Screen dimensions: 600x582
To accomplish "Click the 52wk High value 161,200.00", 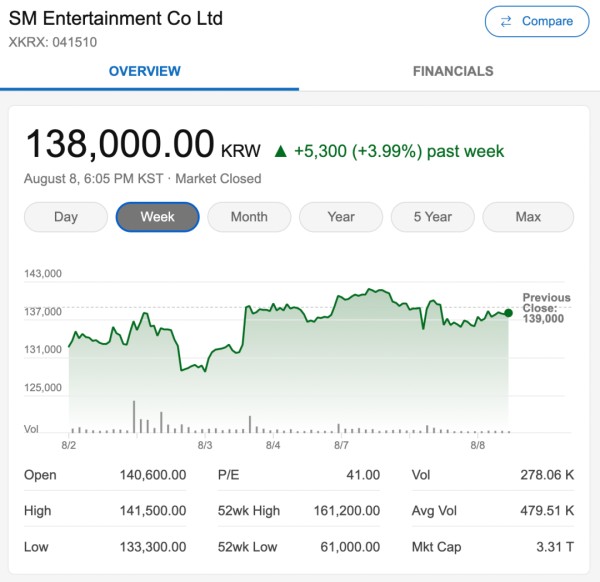I will coord(347,511).
